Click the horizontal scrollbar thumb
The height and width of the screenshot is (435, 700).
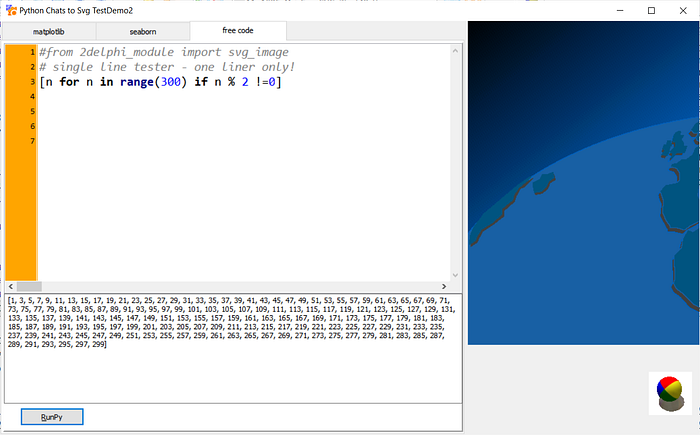coord(29,286)
